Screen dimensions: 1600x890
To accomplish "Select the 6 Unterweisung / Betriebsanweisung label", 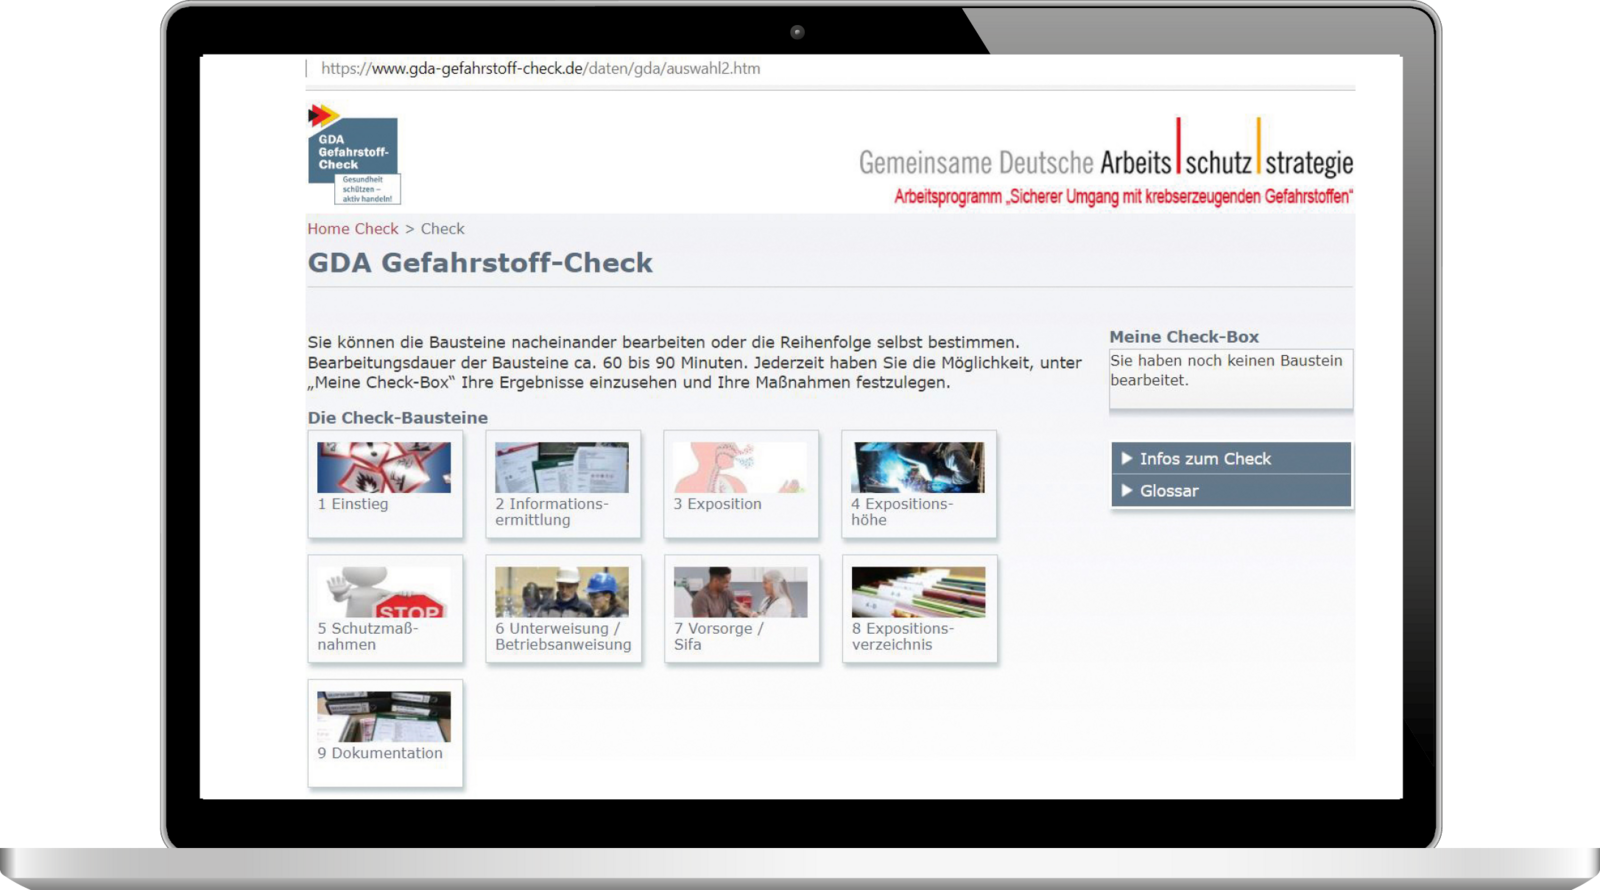I will 563,637.
